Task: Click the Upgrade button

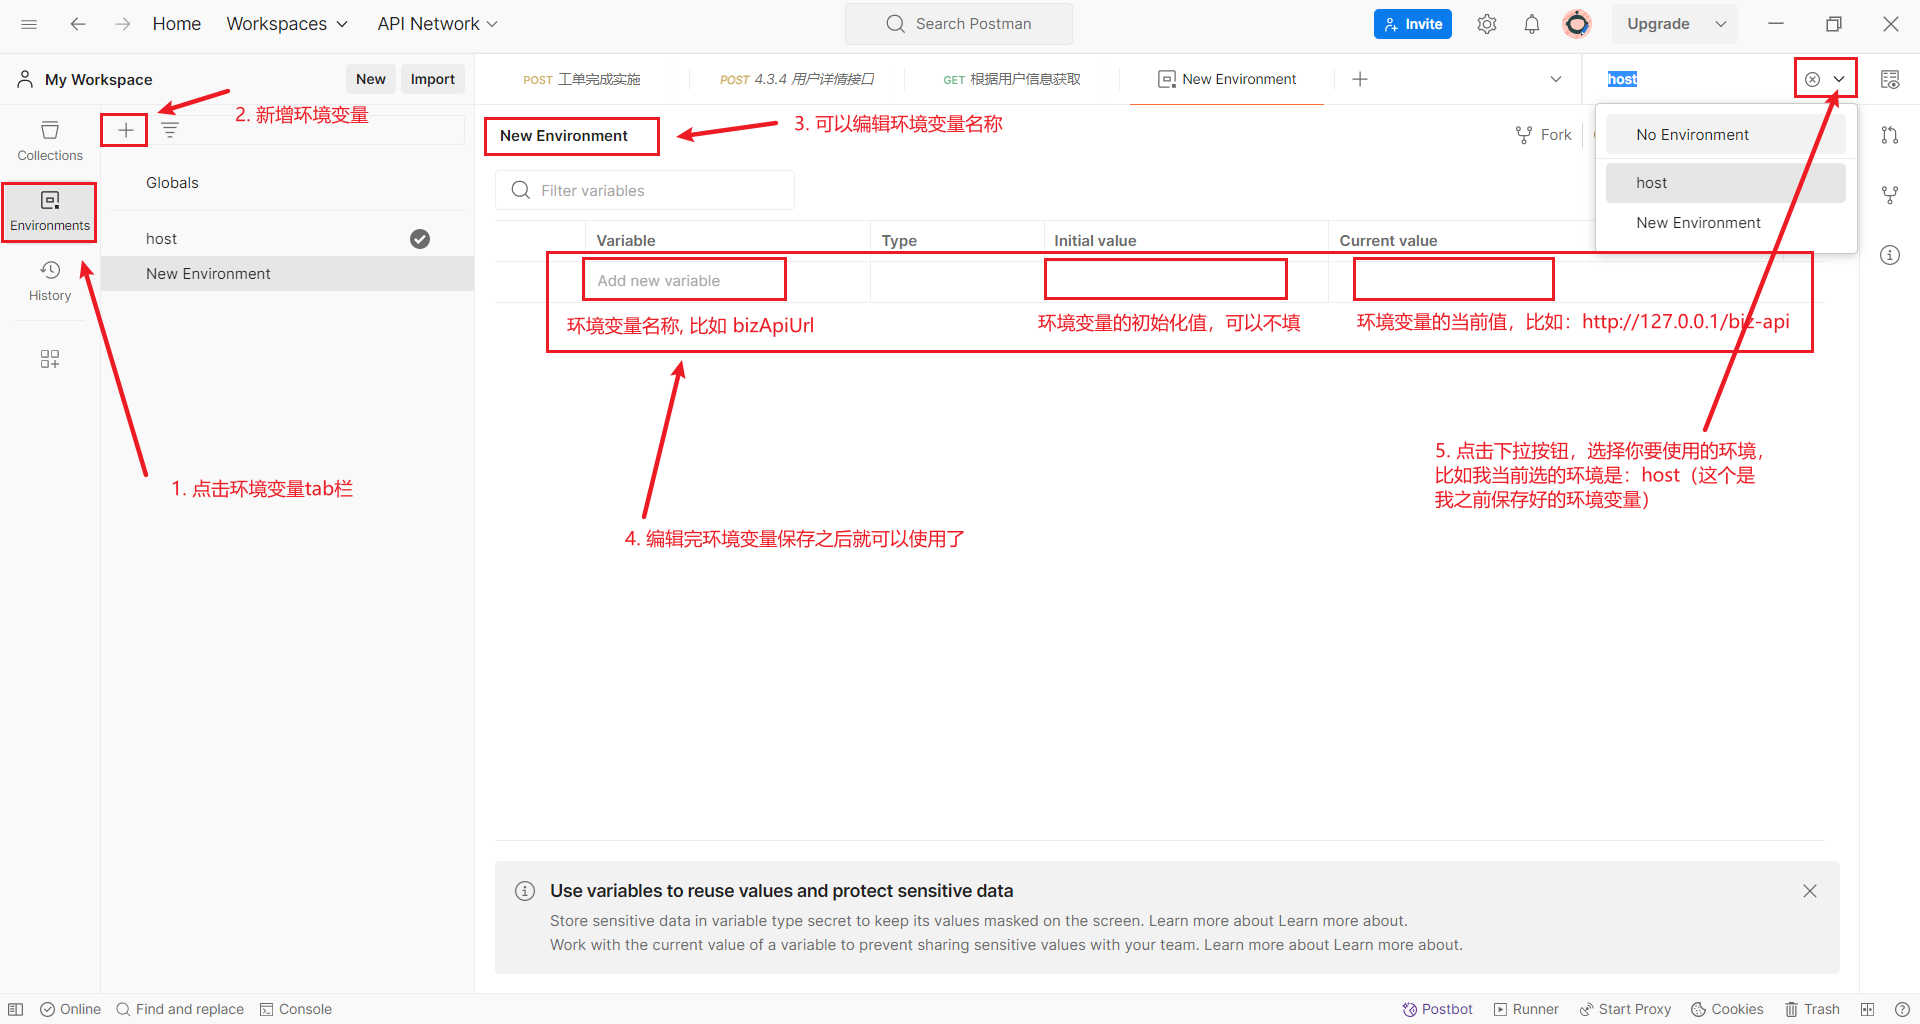Action: click(x=1658, y=24)
